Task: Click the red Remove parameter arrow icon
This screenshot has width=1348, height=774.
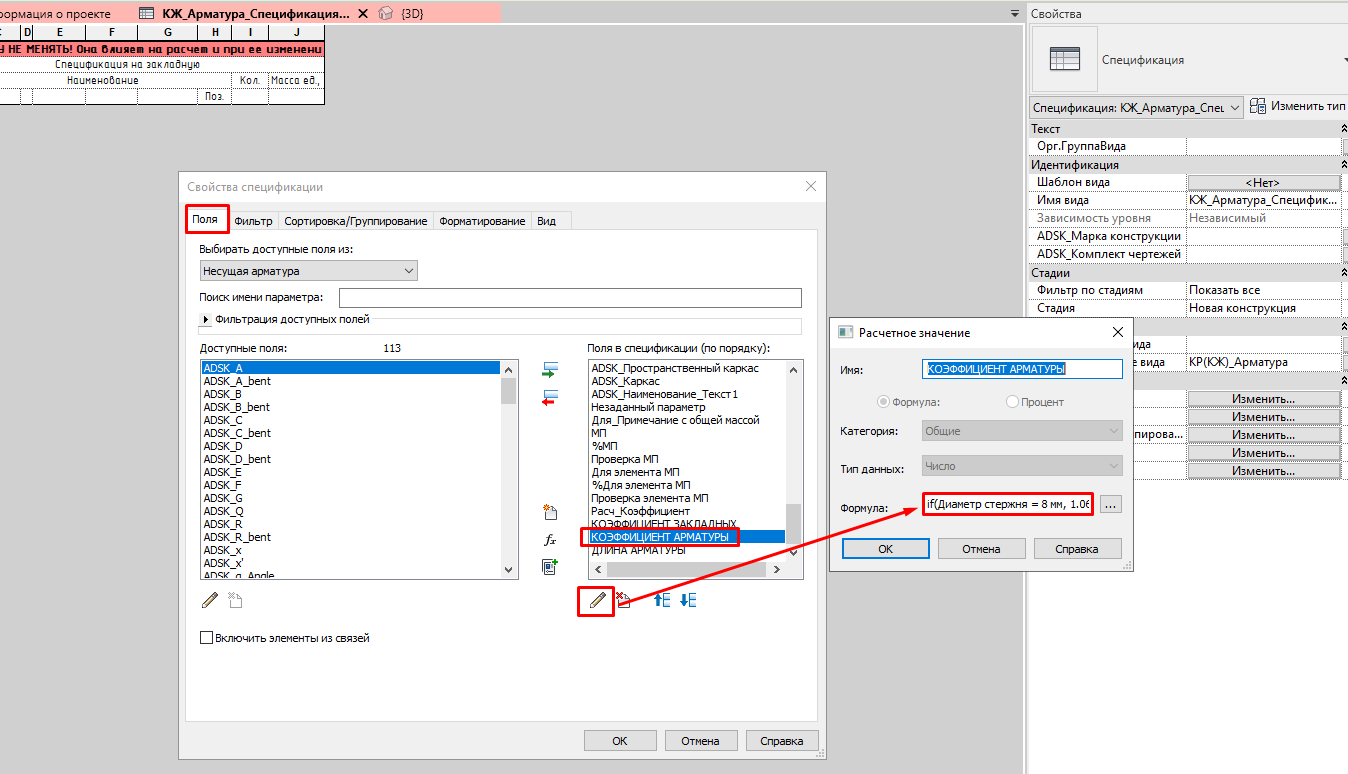Action: pyautogui.click(x=549, y=397)
